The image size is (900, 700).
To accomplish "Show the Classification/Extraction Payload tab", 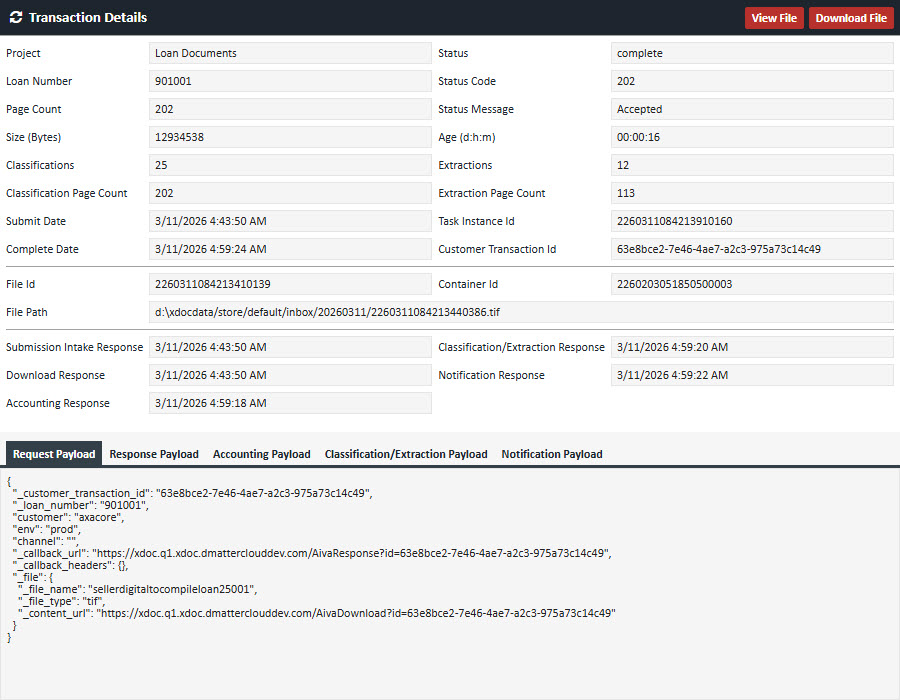I will coord(406,454).
